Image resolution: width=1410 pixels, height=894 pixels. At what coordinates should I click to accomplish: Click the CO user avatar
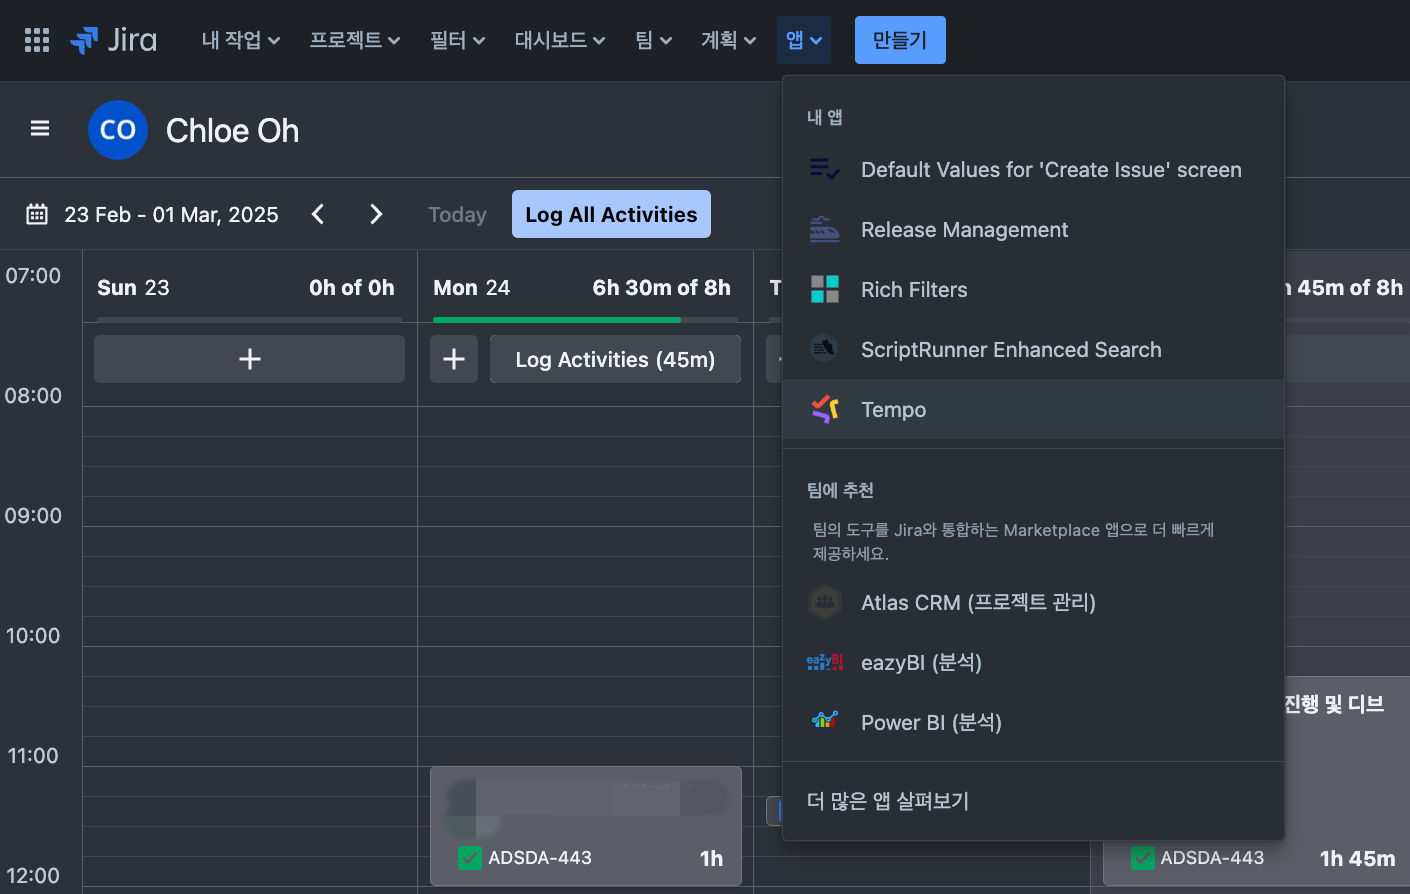(118, 130)
